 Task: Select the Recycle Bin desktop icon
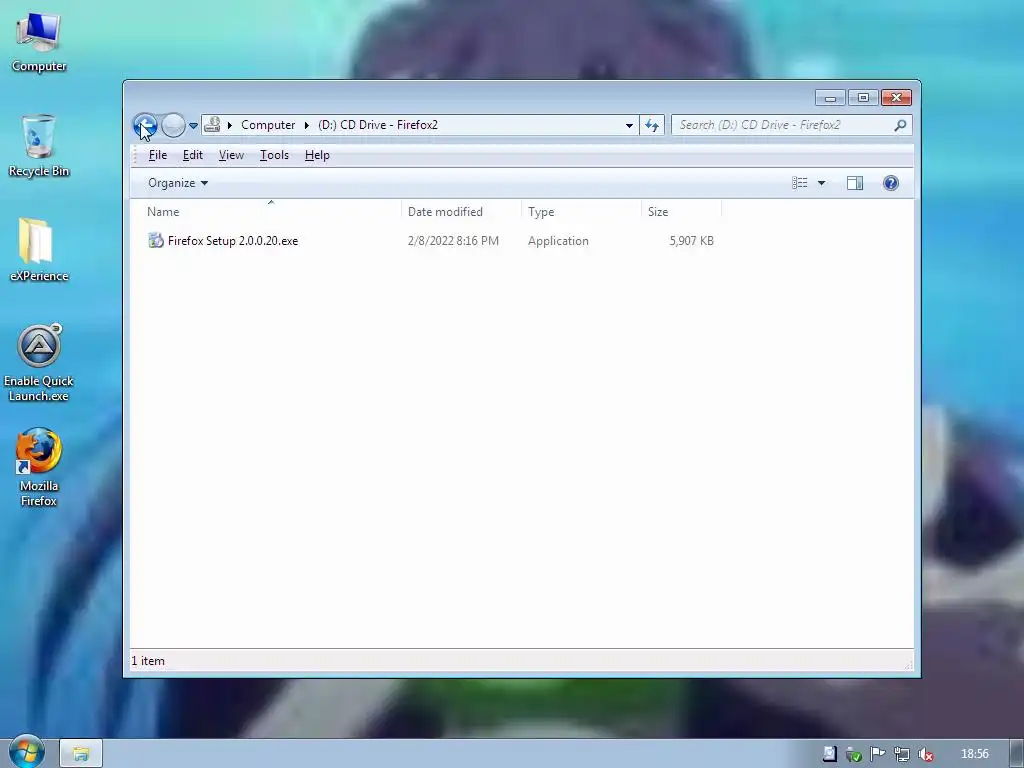(x=39, y=146)
